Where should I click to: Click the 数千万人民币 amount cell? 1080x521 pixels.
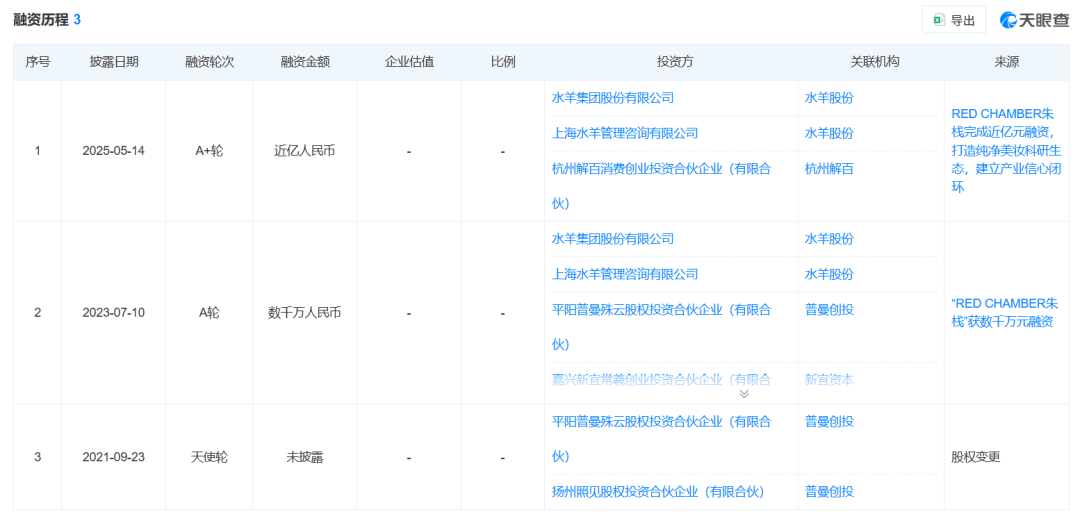[304, 313]
